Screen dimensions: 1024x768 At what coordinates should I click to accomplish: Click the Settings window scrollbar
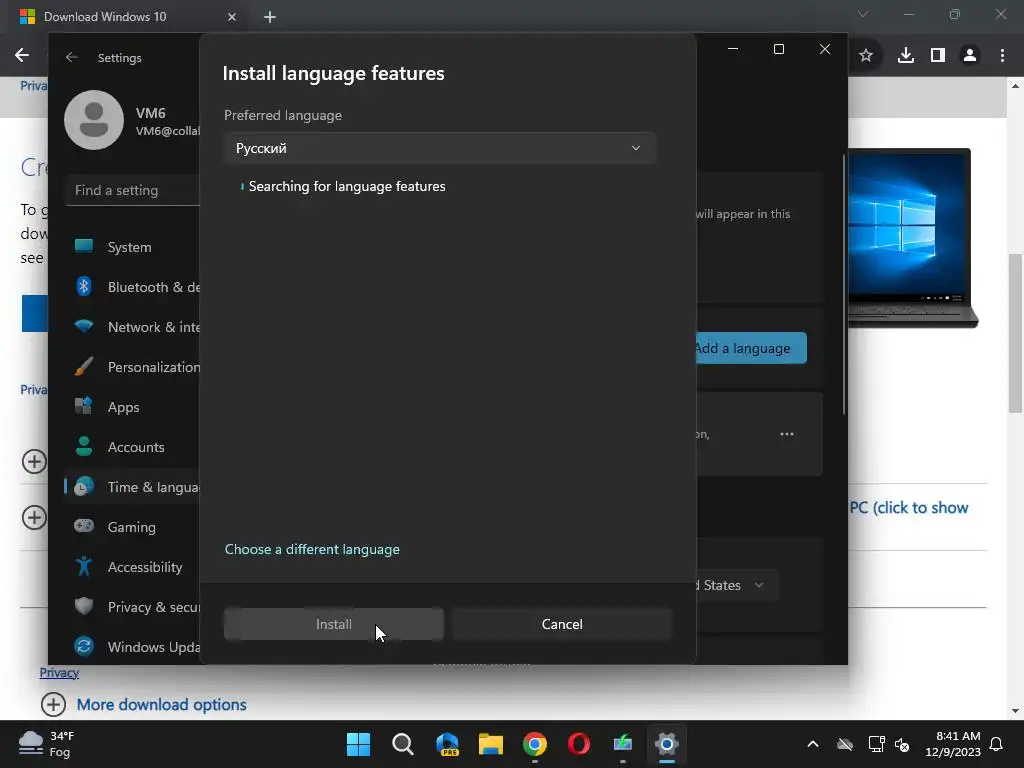click(844, 284)
